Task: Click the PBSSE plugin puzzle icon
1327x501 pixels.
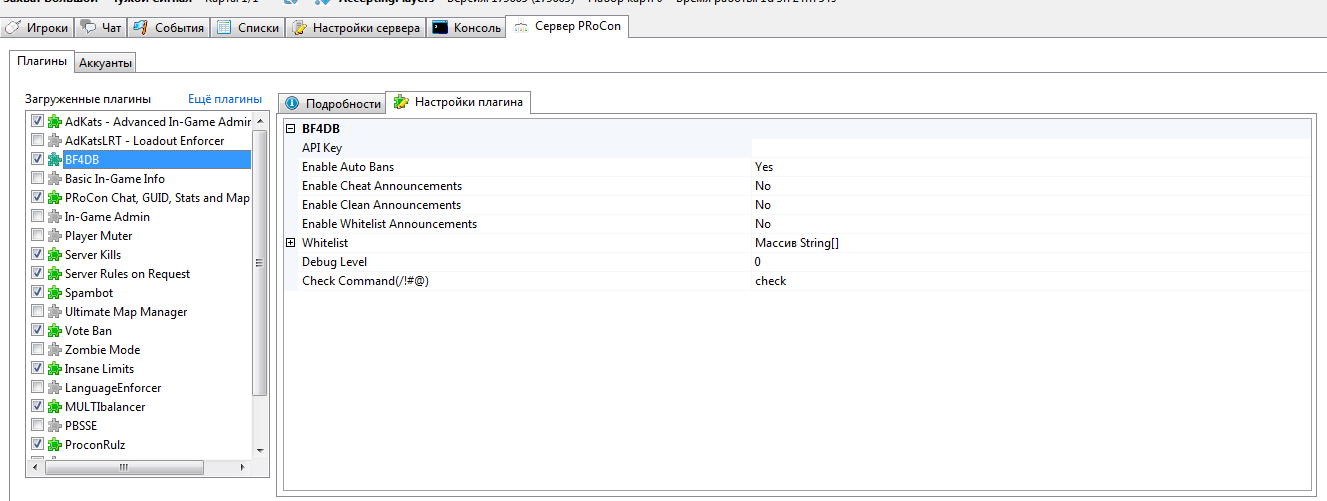Action: pyautogui.click(x=54, y=426)
